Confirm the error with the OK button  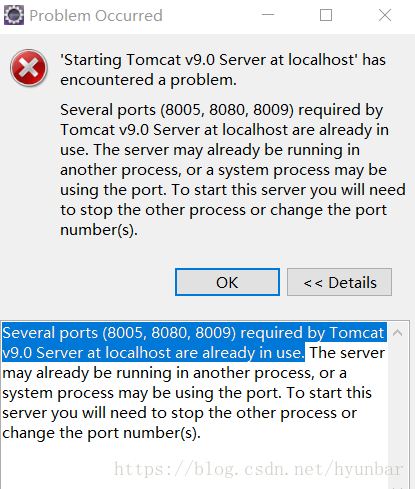click(x=227, y=282)
